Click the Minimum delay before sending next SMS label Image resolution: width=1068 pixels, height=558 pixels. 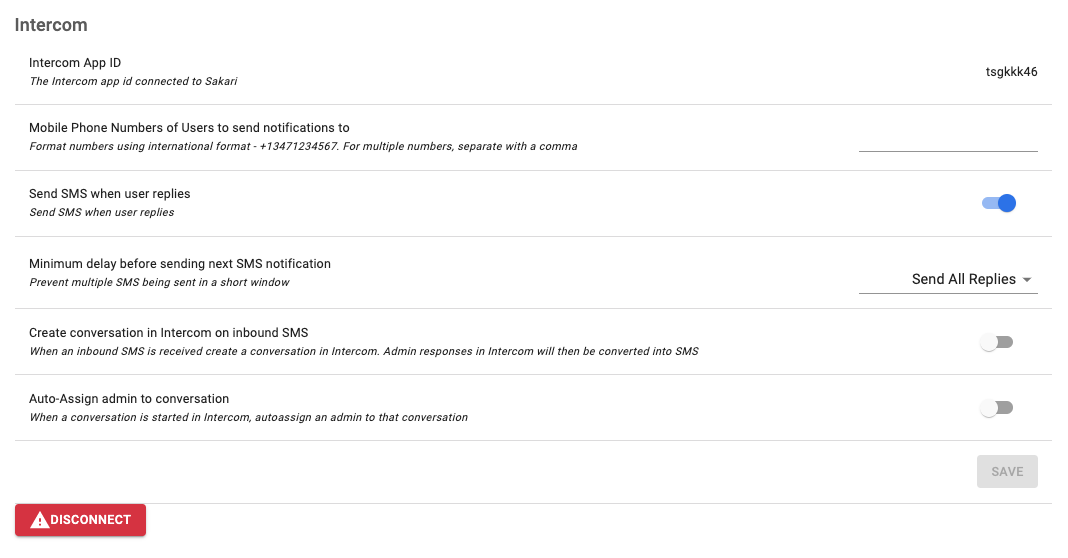pyautogui.click(x=180, y=264)
